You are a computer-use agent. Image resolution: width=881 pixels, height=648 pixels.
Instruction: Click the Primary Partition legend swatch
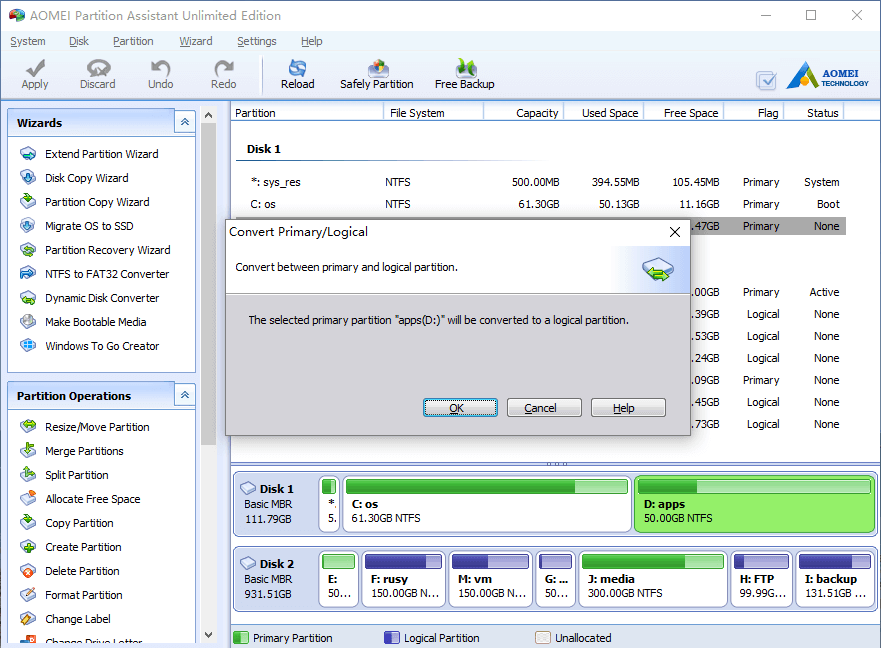tap(241, 638)
